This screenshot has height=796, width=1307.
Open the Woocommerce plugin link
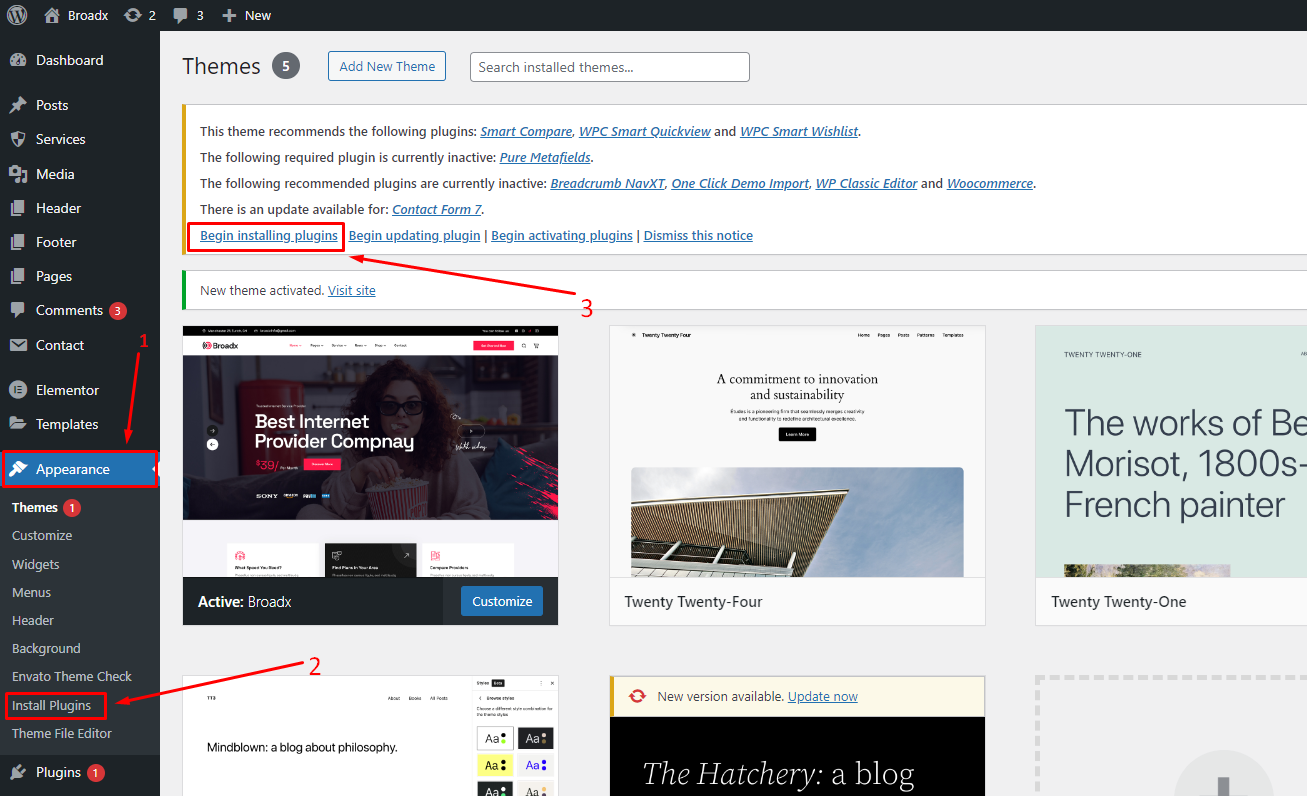pyautogui.click(x=990, y=183)
